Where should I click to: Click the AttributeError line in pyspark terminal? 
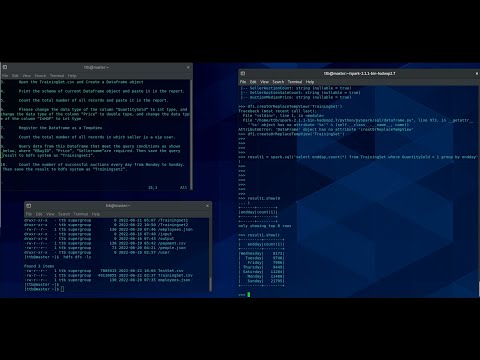tap(326, 129)
